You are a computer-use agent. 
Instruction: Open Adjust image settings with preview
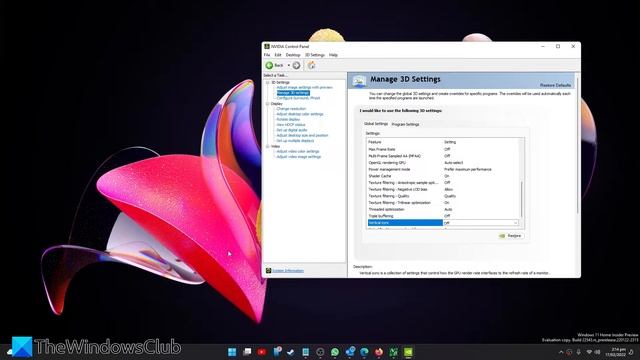click(304, 87)
